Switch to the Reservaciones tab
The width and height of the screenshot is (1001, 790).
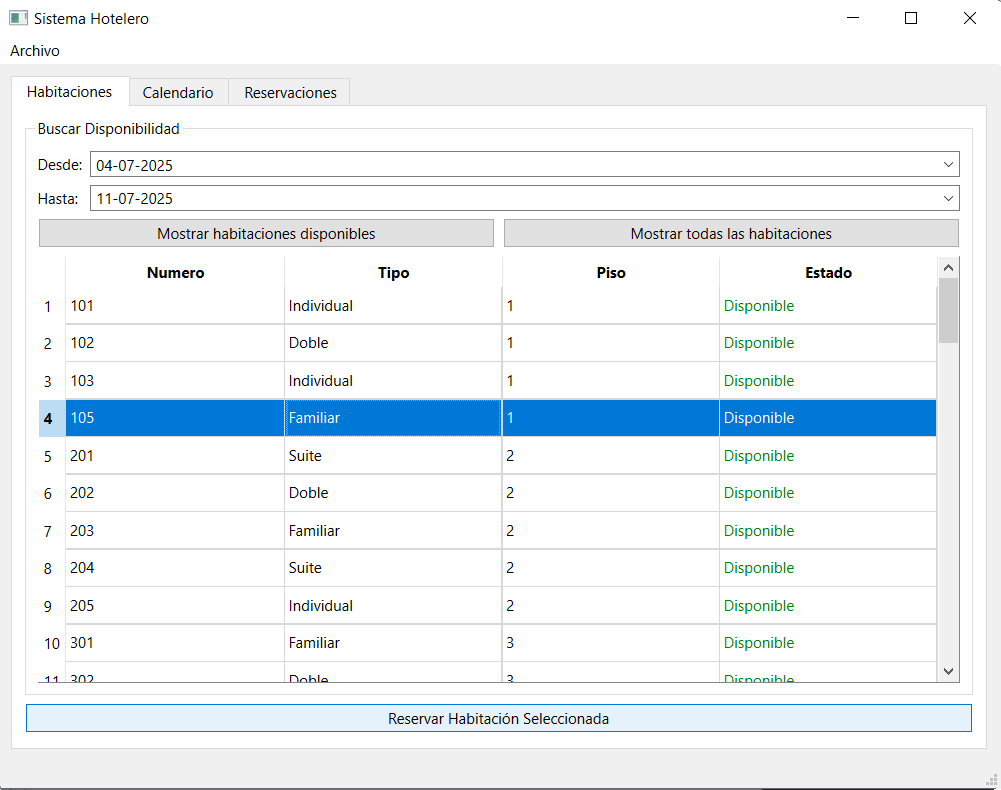[290, 93]
